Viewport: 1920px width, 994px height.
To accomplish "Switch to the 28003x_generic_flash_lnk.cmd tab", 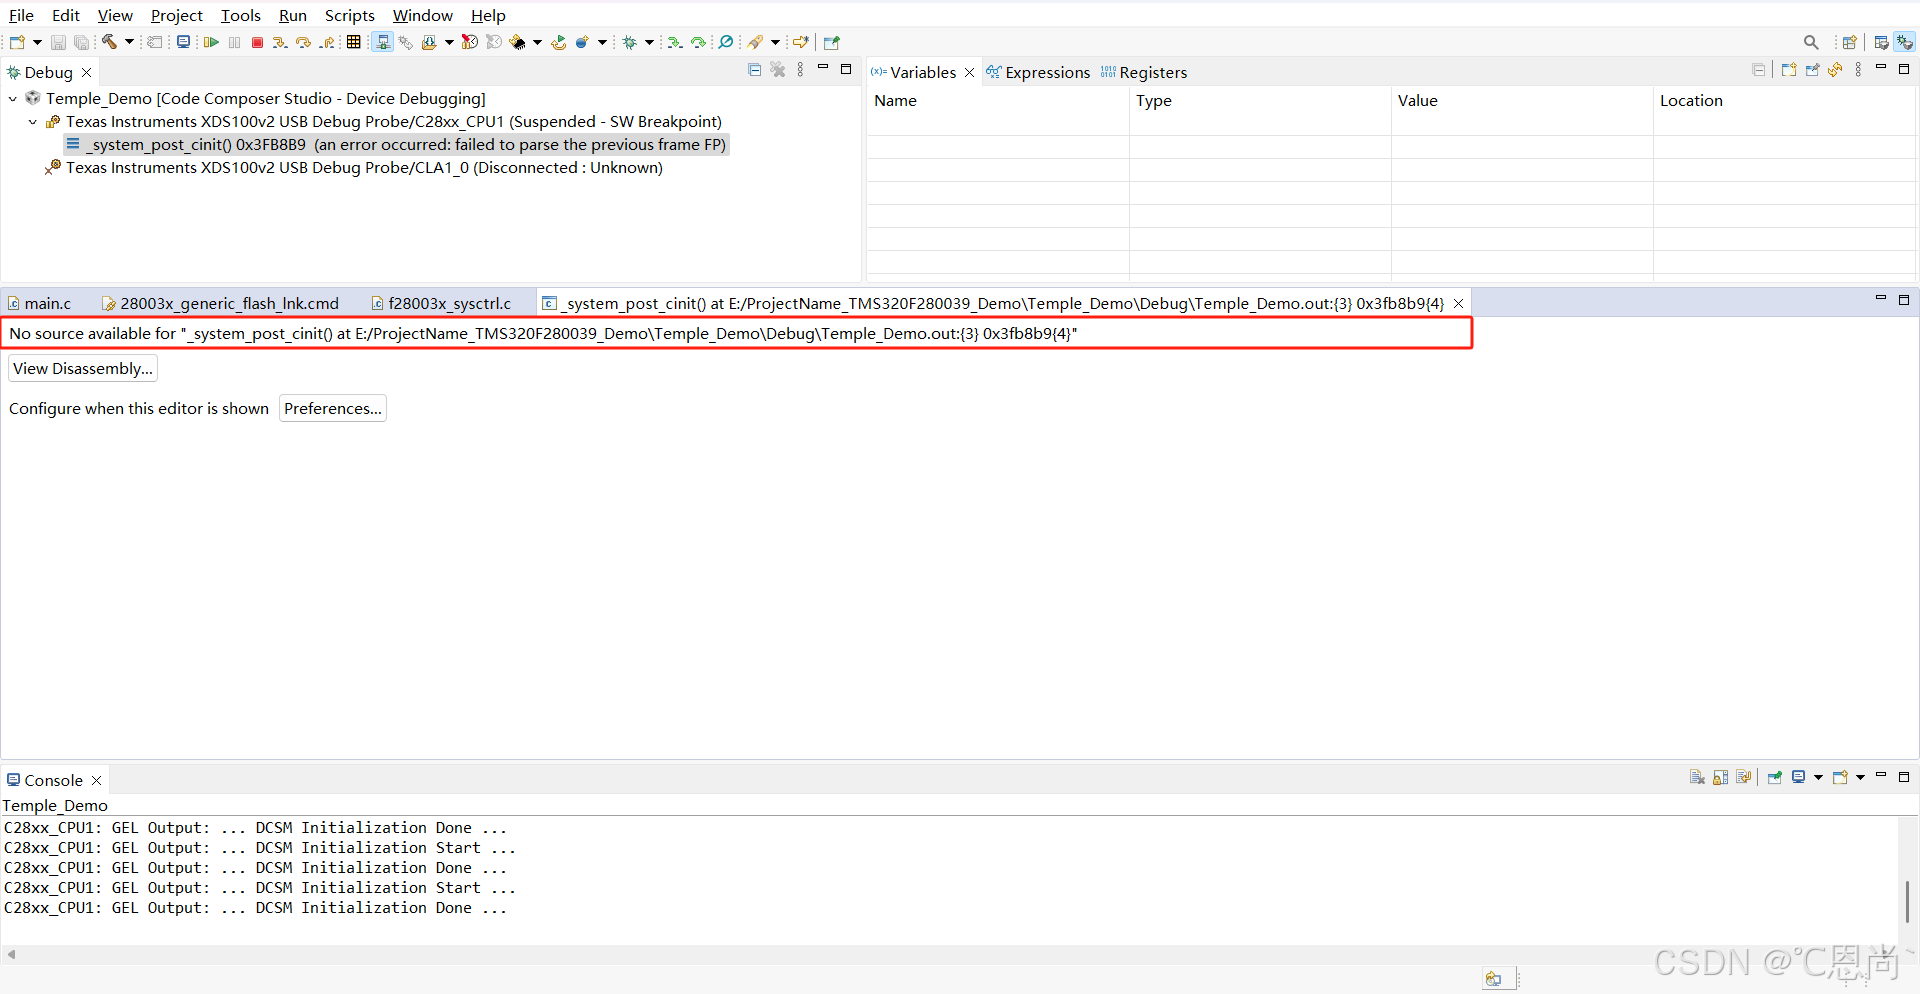I will point(221,303).
